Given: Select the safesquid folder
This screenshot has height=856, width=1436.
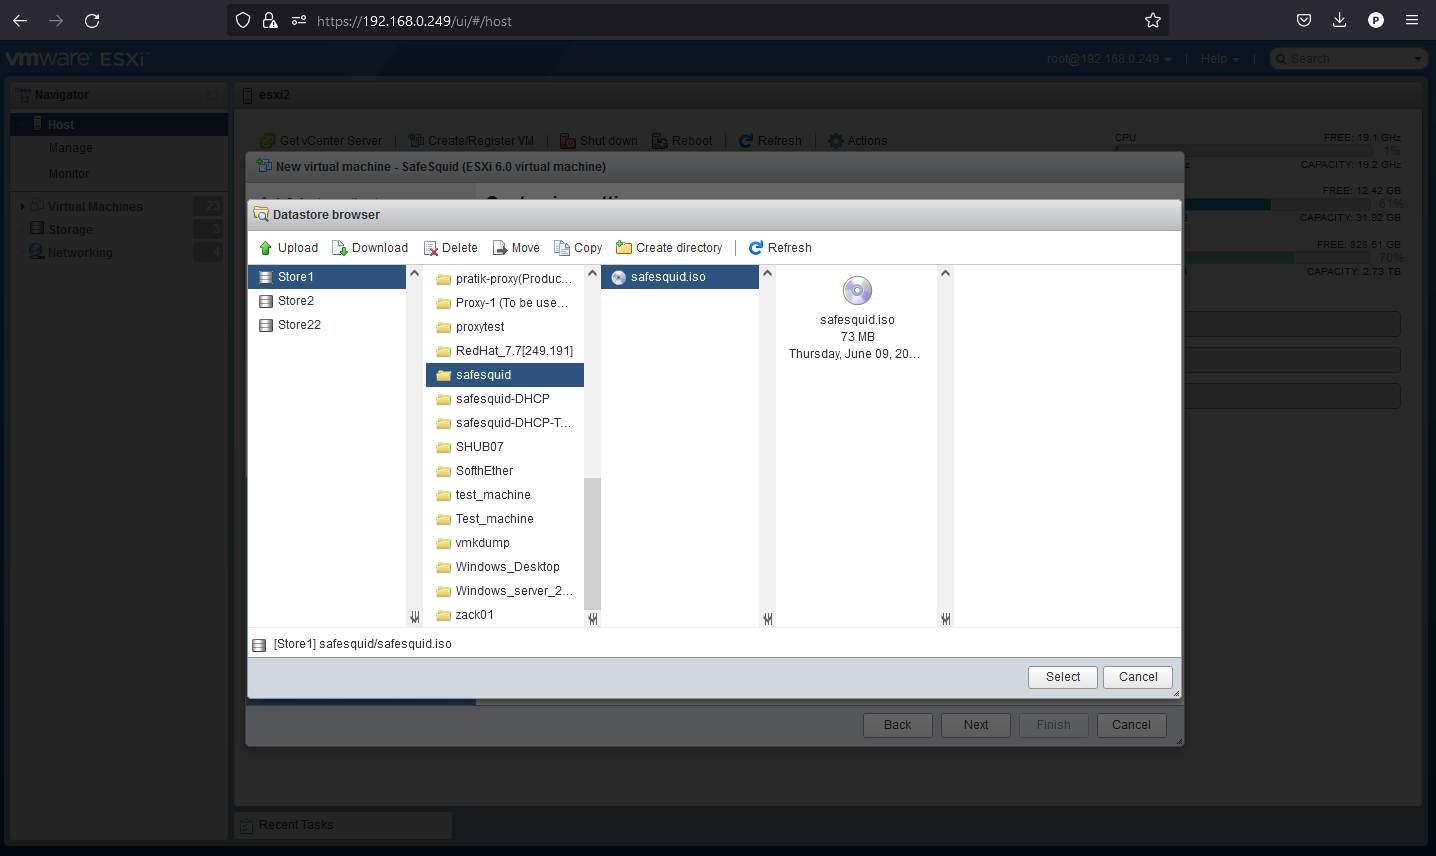Looking at the screenshot, I should coord(505,375).
